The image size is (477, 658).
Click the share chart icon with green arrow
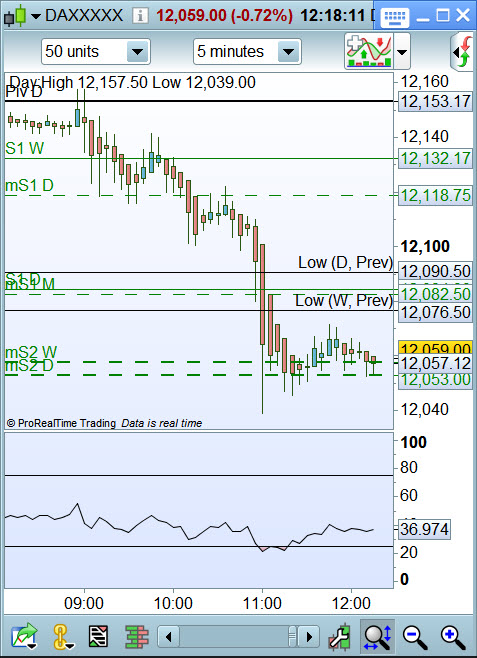click(24, 637)
